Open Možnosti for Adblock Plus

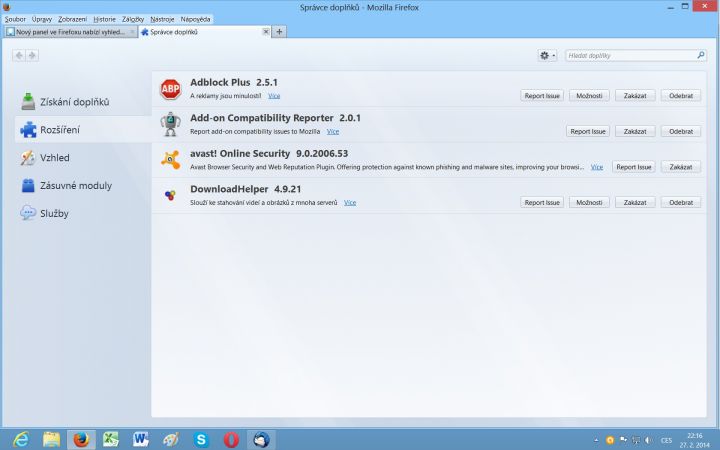coord(589,96)
